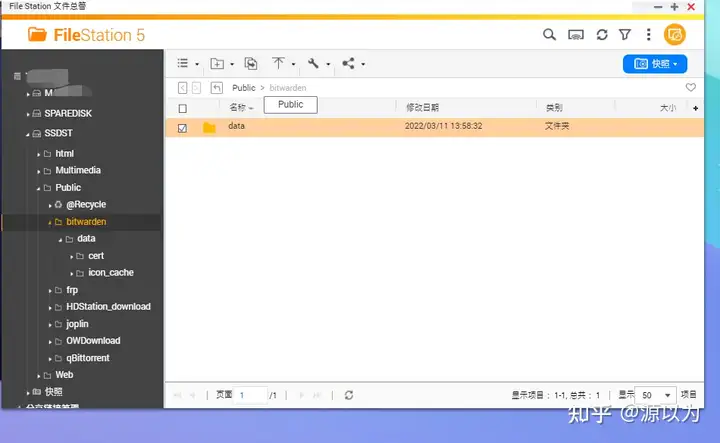This screenshot has width=720, height=443.
Task: Select cert folder in tree
Action: coord(96,256)
